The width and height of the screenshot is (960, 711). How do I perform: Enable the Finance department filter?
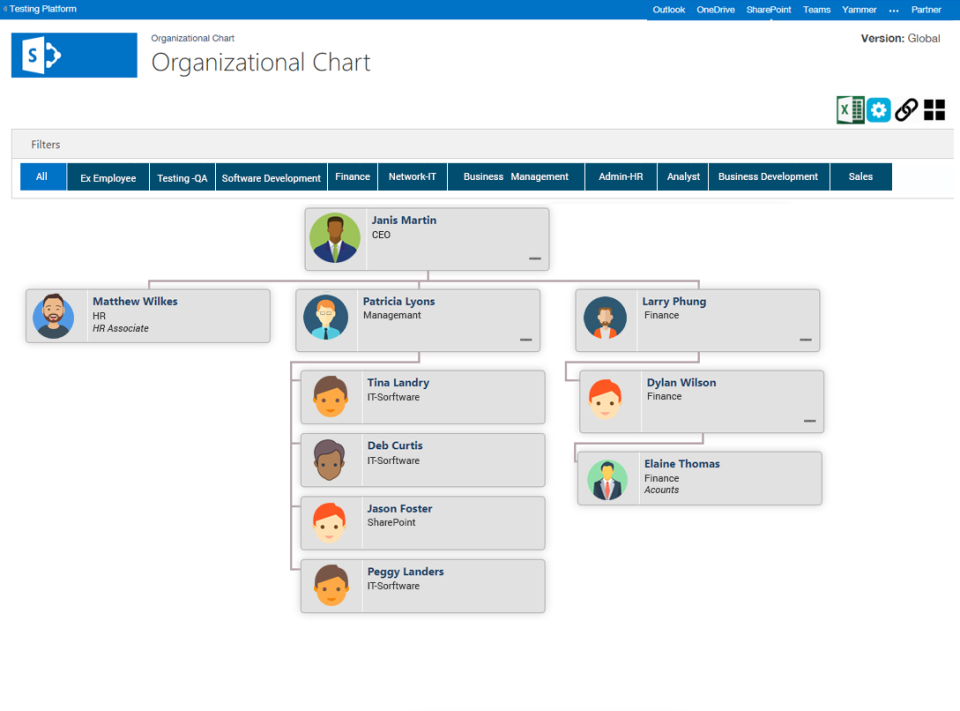tap(352, 176)
